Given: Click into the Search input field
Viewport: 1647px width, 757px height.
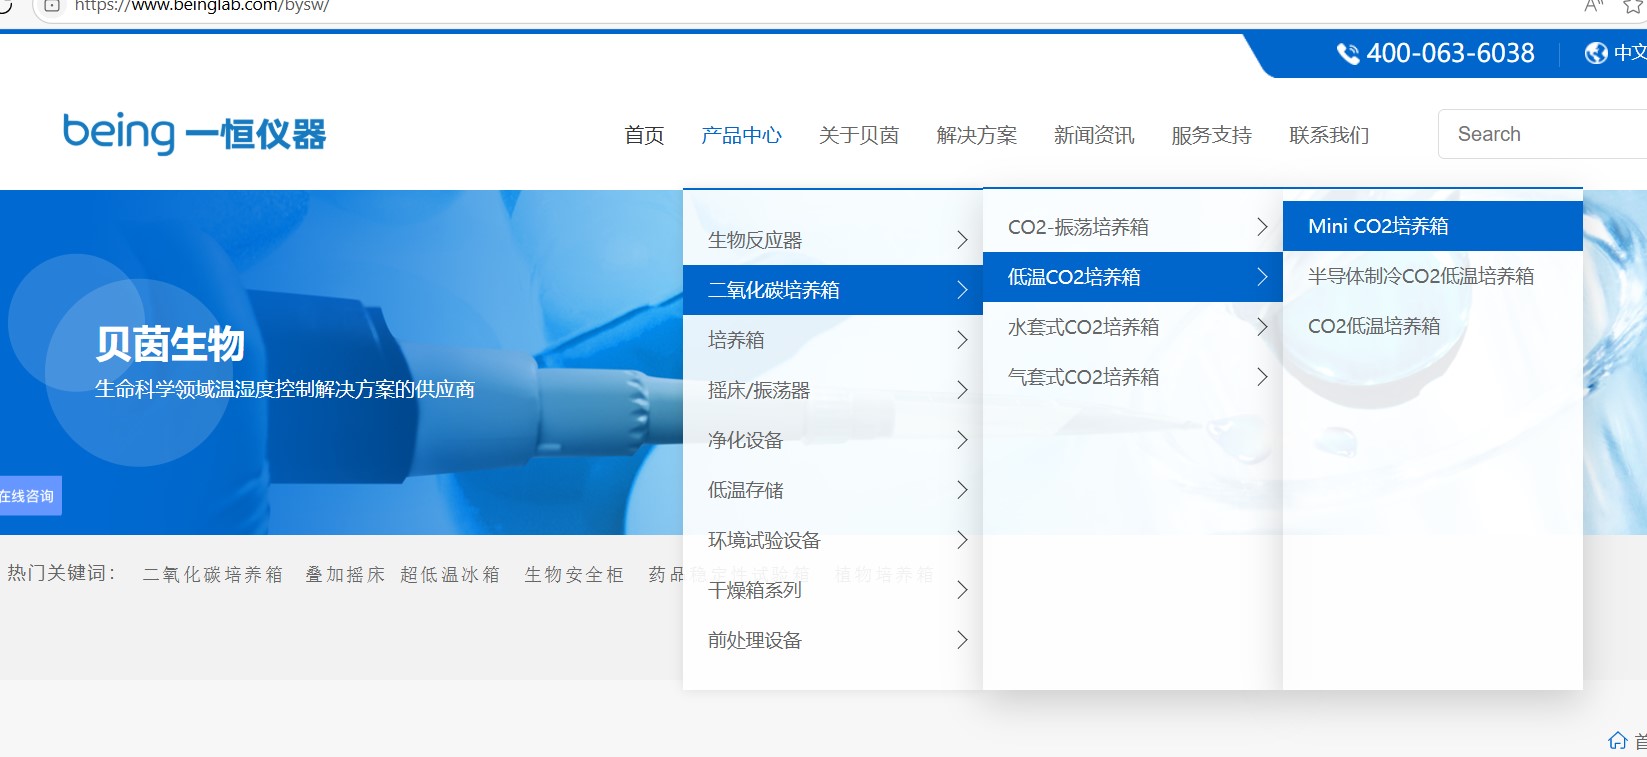Looking at the screenshot, I should click(x=1540, y=134).
